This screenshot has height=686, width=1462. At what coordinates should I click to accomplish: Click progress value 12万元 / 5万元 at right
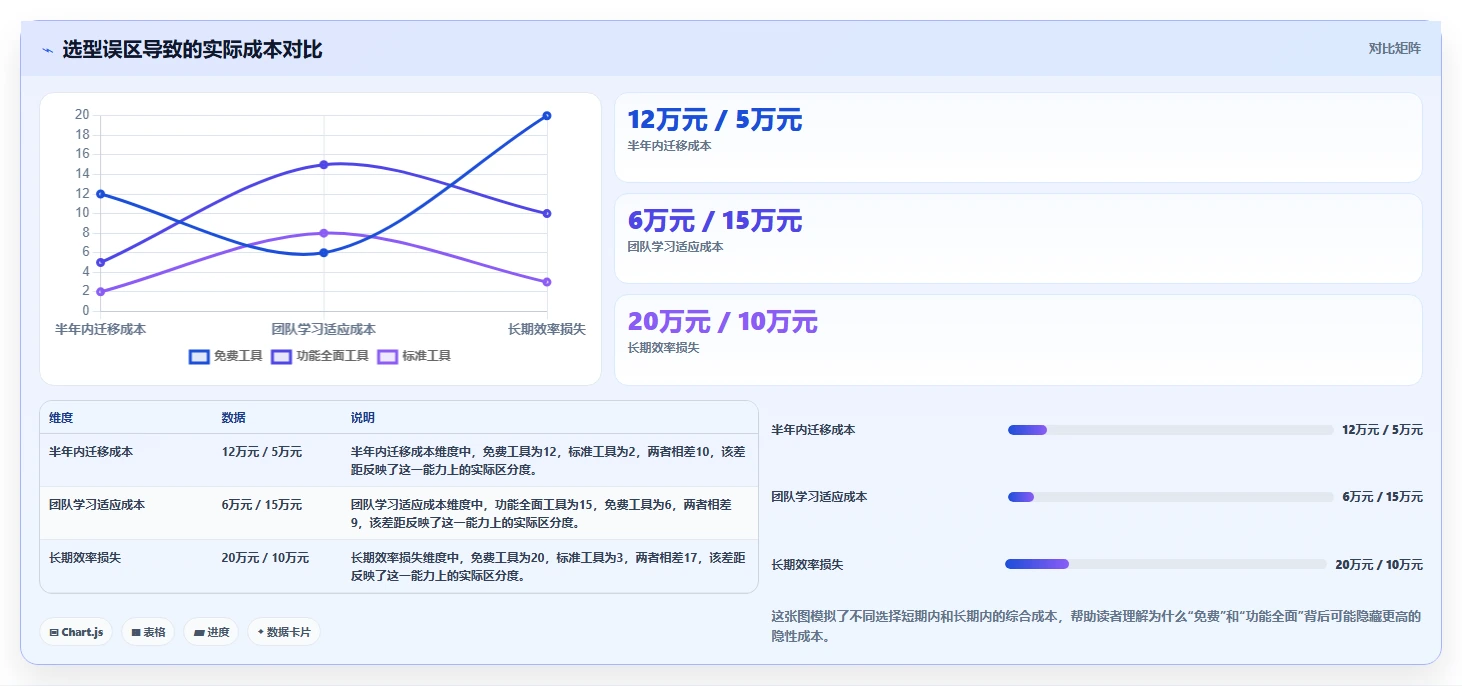pos(1382,430)
